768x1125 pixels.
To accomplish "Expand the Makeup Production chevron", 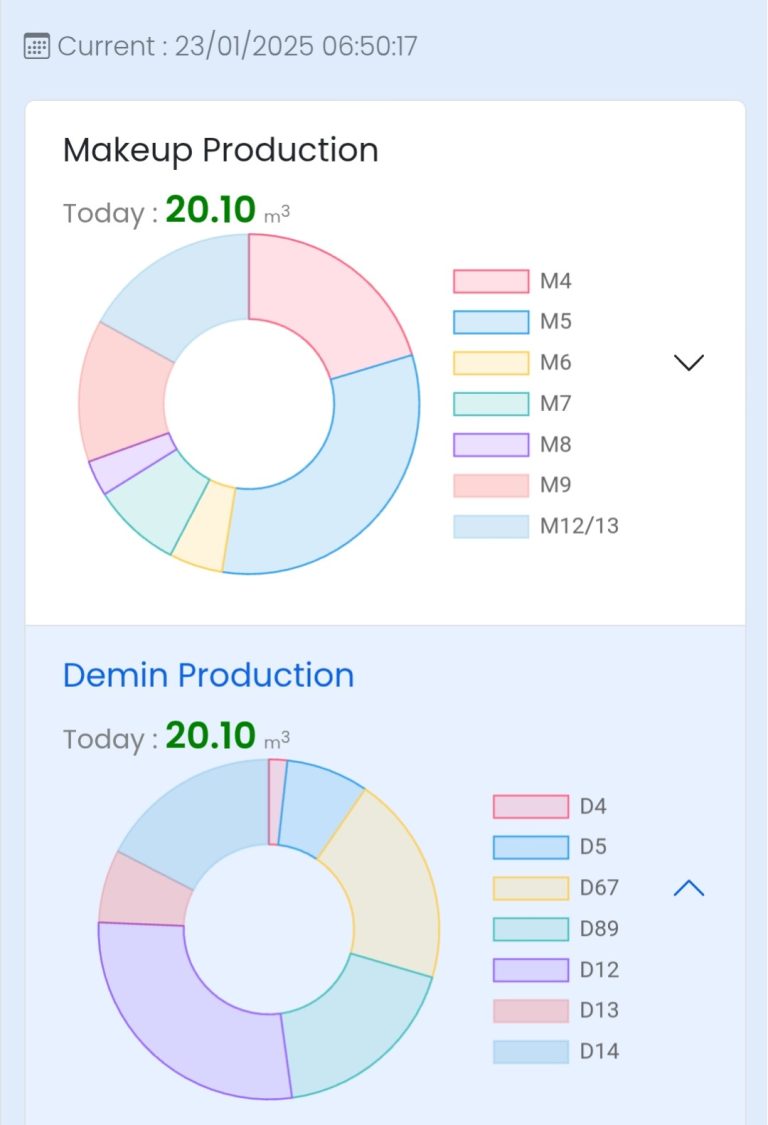I will pyautogui.click(x=689, y=362).
